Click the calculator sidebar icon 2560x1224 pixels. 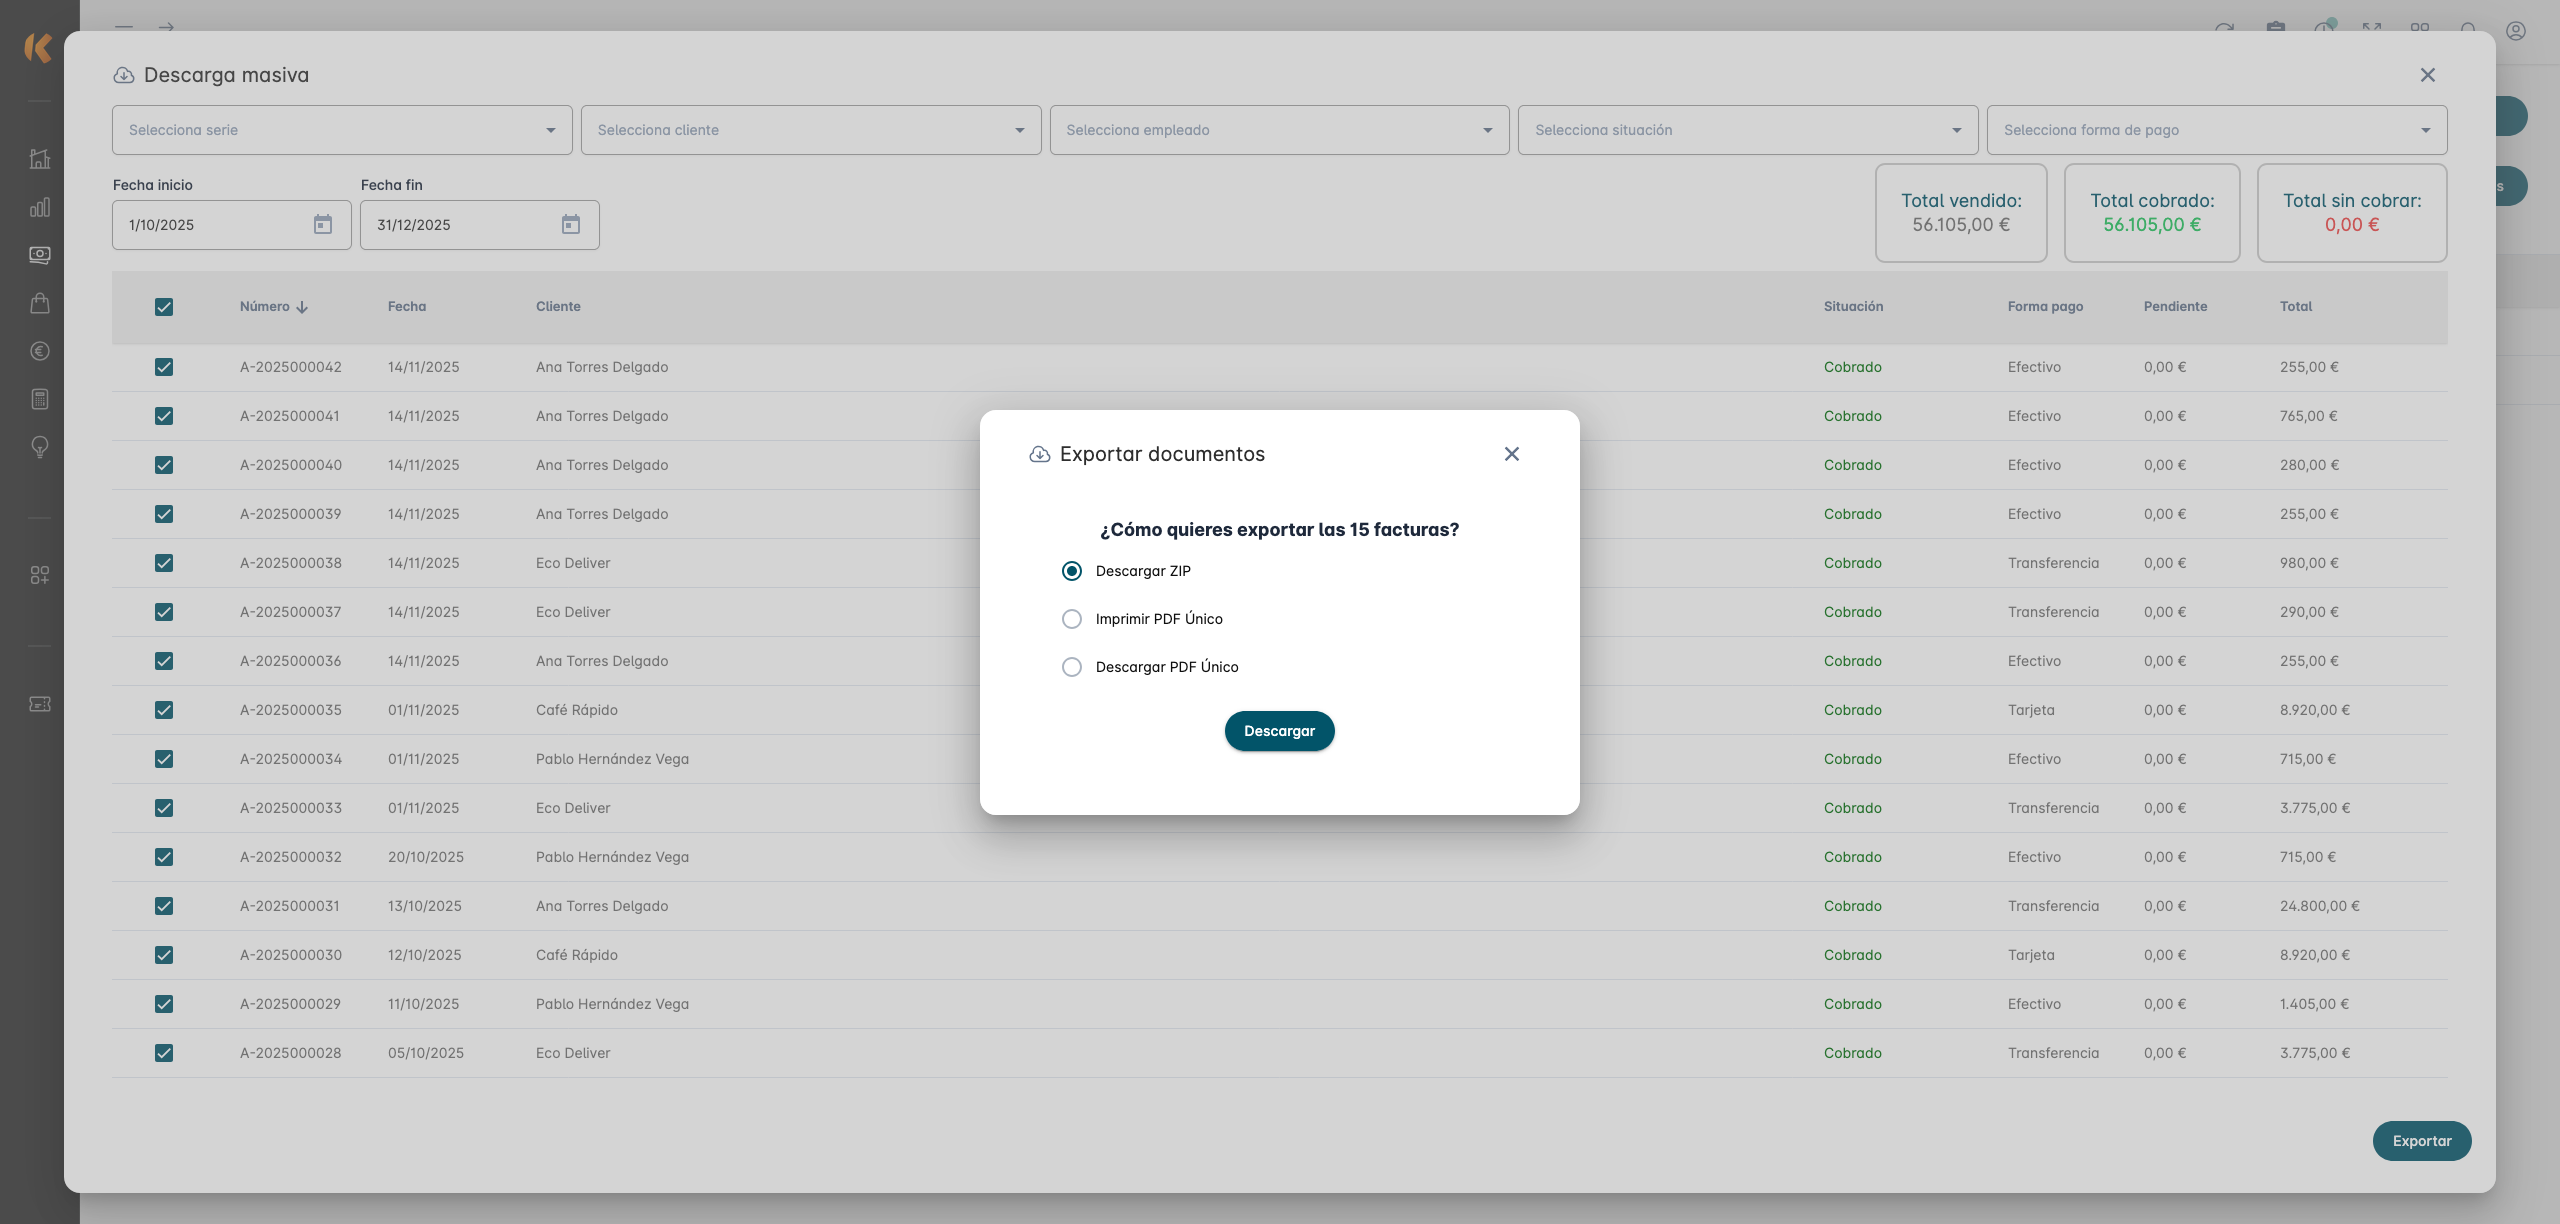tap(40, 399)
